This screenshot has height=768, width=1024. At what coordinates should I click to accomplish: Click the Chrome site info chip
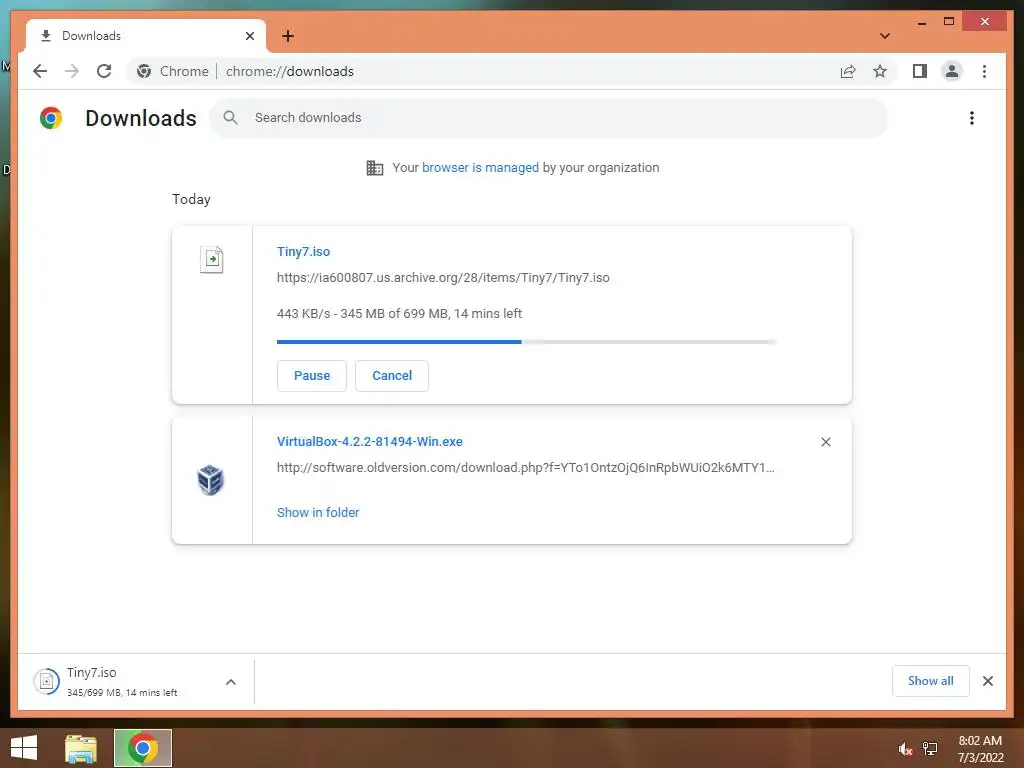click(172, 71)
